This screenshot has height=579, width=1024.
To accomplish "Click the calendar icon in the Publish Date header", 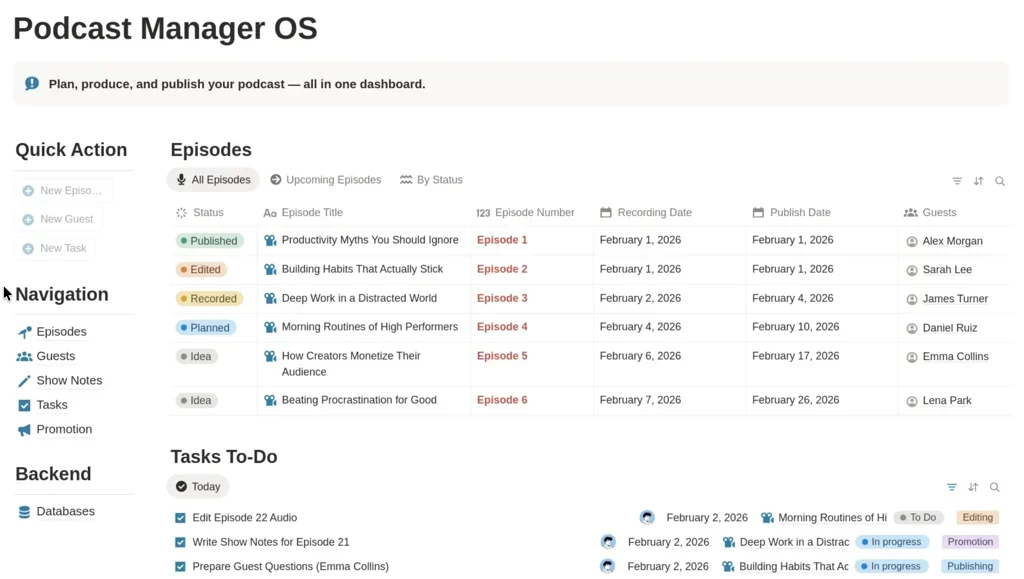I will (758, 212).
